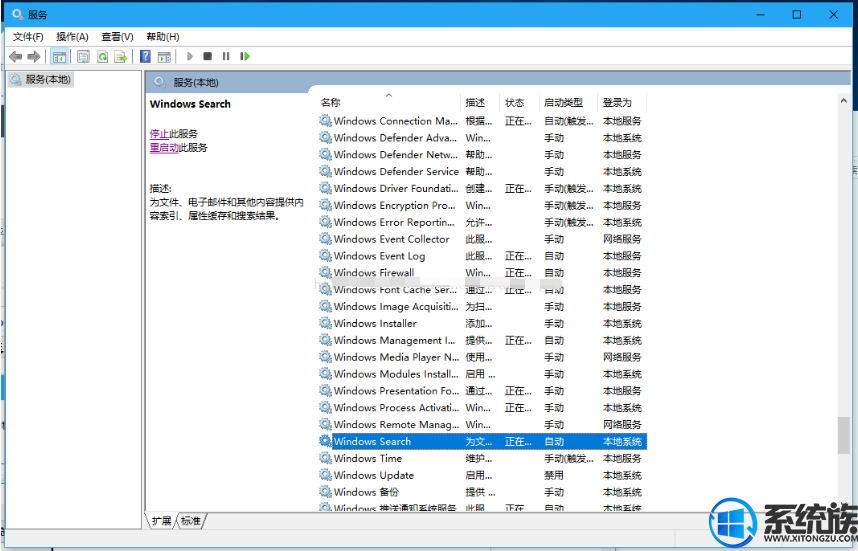Screen dimensions: 858x551
Task: Open the 查看(V) menu
Action: (x=117, y=37)
